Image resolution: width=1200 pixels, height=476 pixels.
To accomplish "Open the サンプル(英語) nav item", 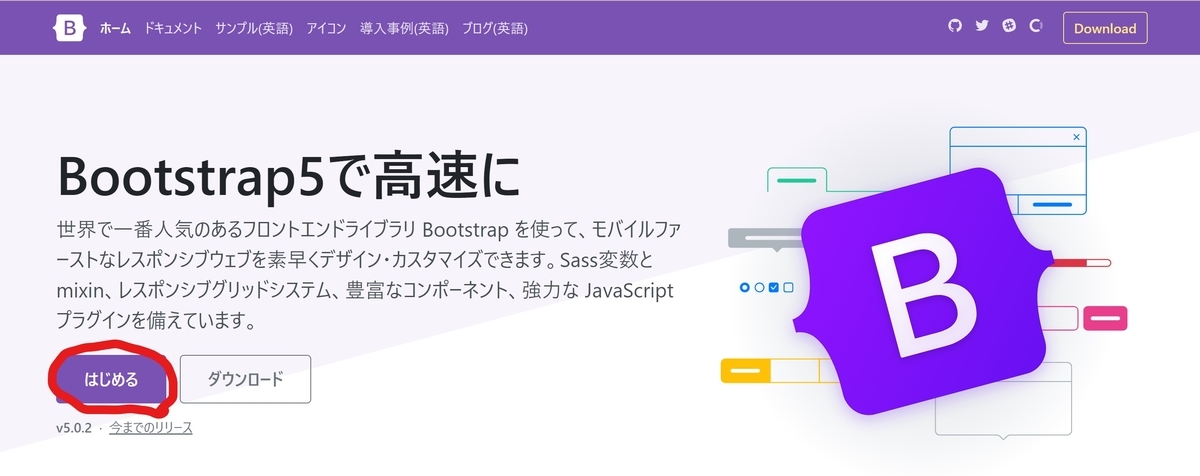I will pos(254,28).
